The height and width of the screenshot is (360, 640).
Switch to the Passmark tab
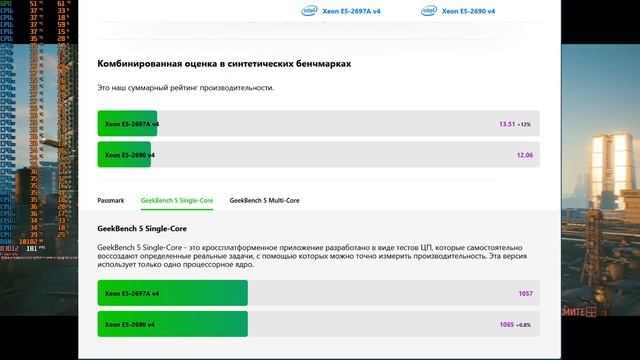(111, 200)
